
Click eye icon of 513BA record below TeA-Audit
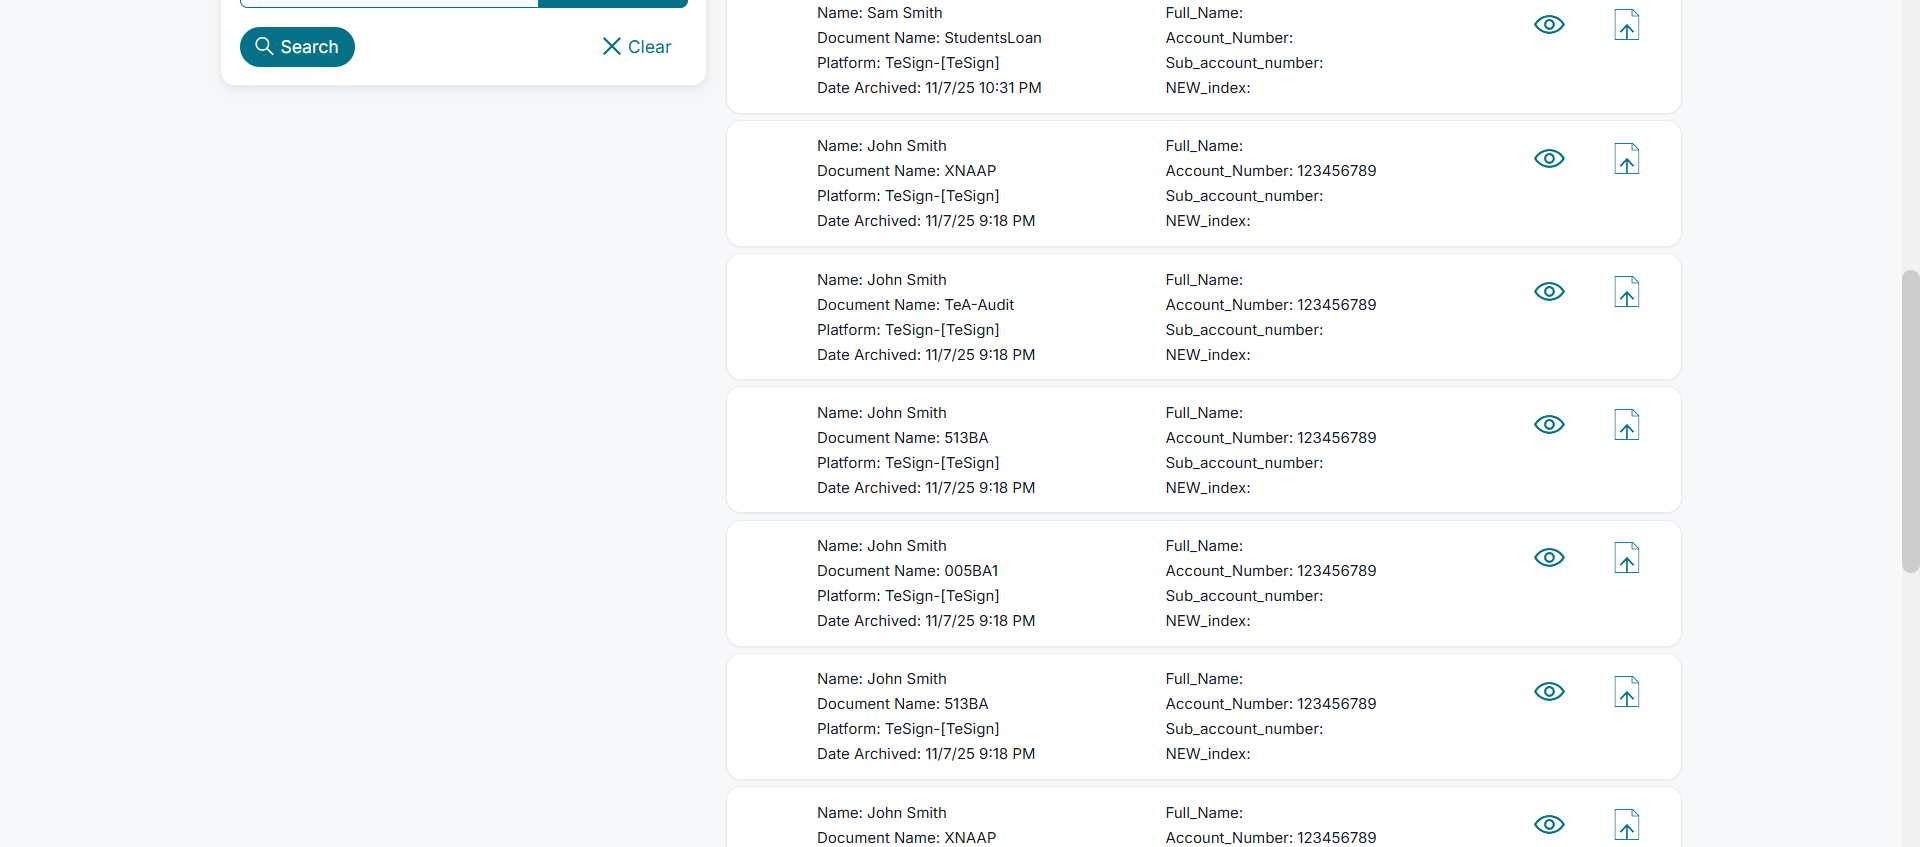point(1549,425)
